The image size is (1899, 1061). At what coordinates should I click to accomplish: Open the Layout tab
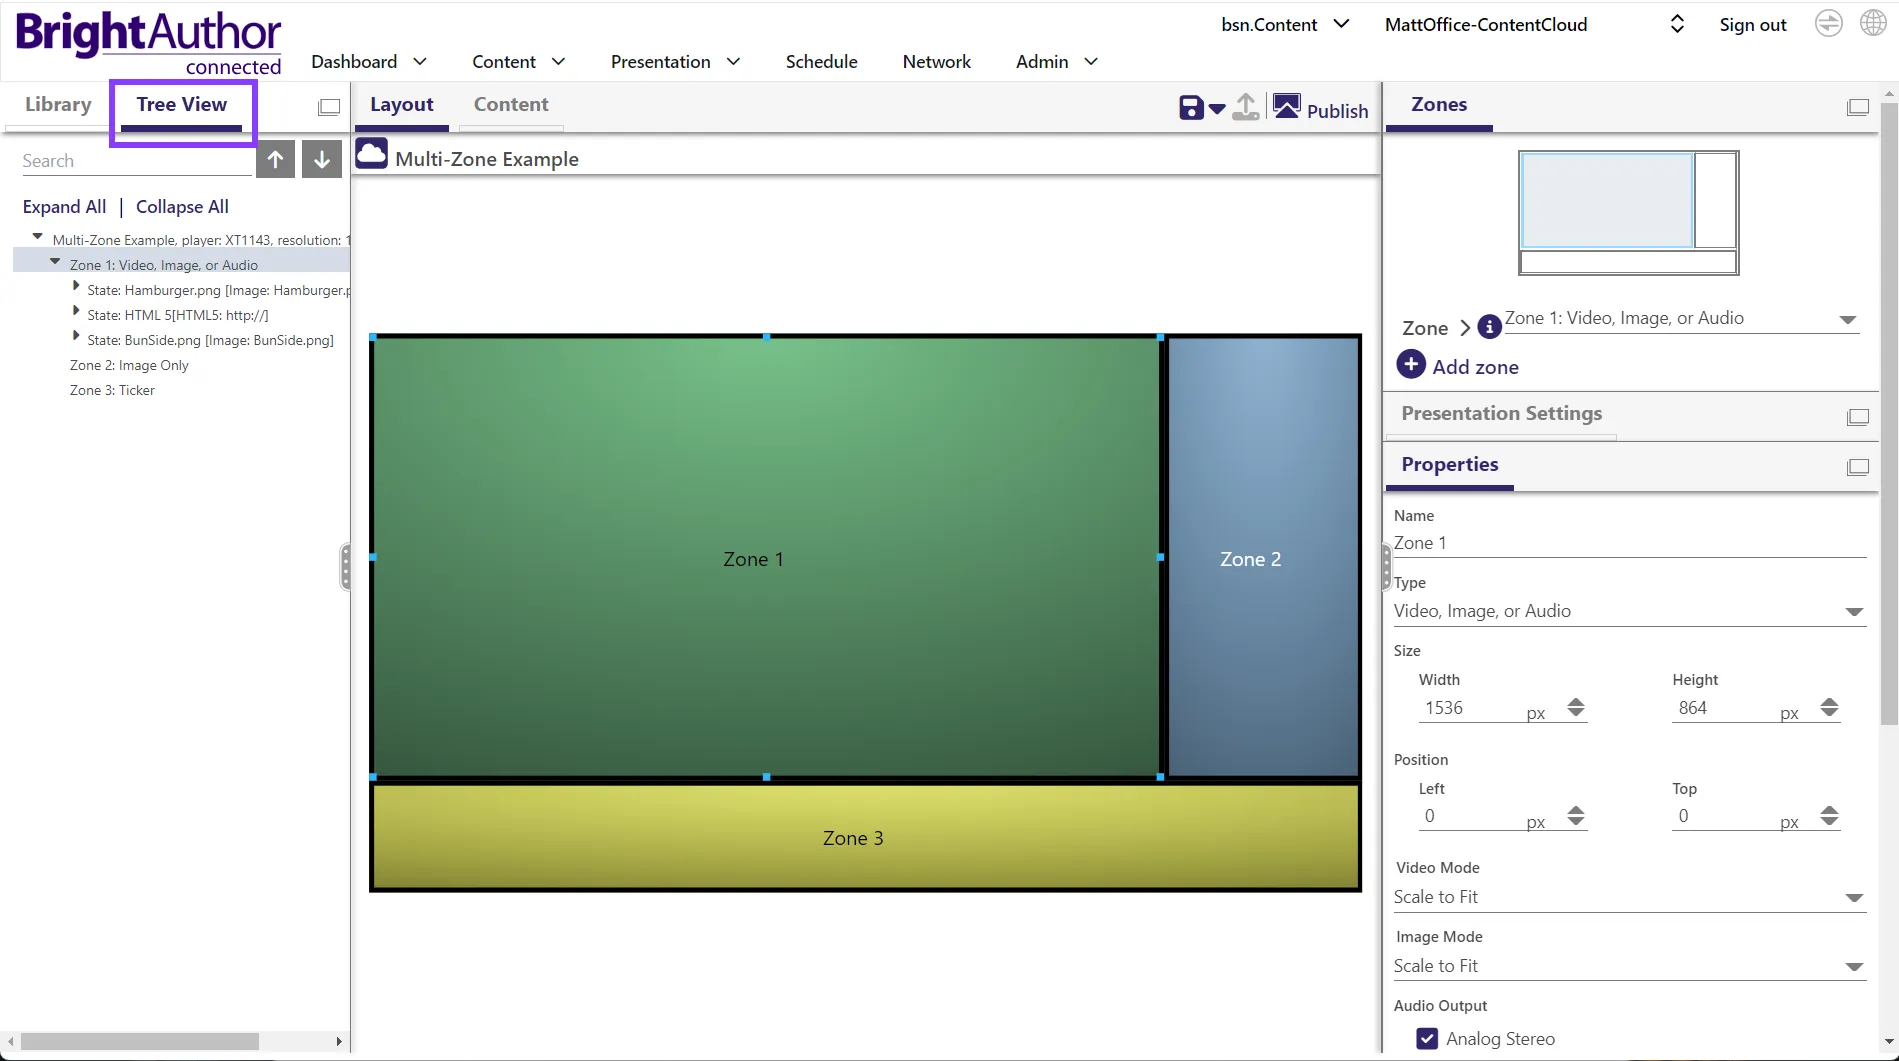pyautogui.click(x=402, y=104)
